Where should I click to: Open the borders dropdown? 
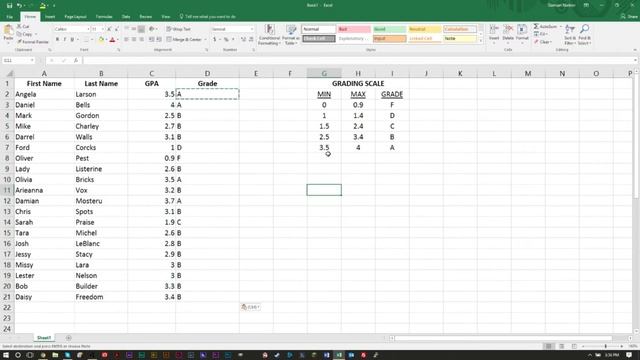(92, 40)
